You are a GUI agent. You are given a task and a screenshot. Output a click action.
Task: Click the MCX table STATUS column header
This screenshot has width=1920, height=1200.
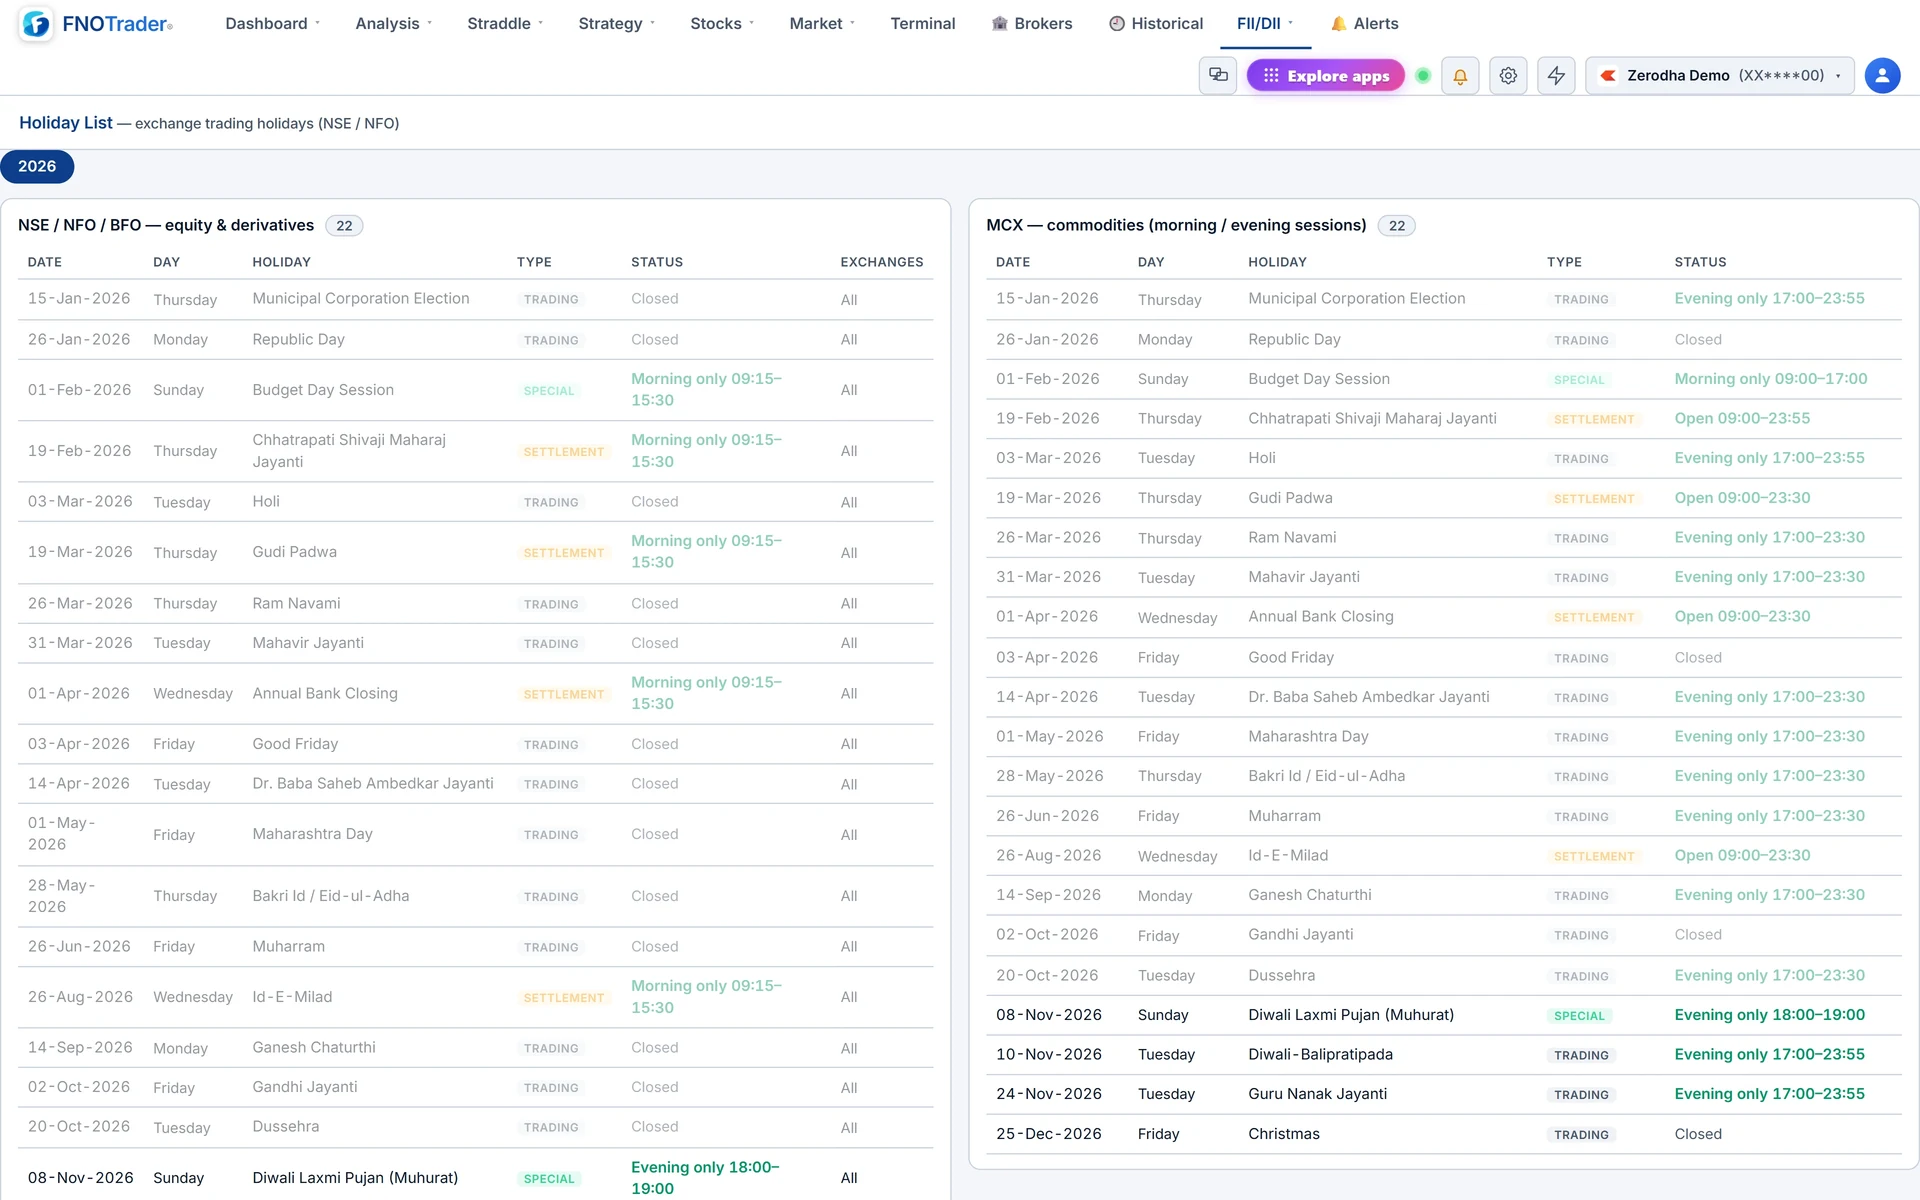(x=1700, y=262)
